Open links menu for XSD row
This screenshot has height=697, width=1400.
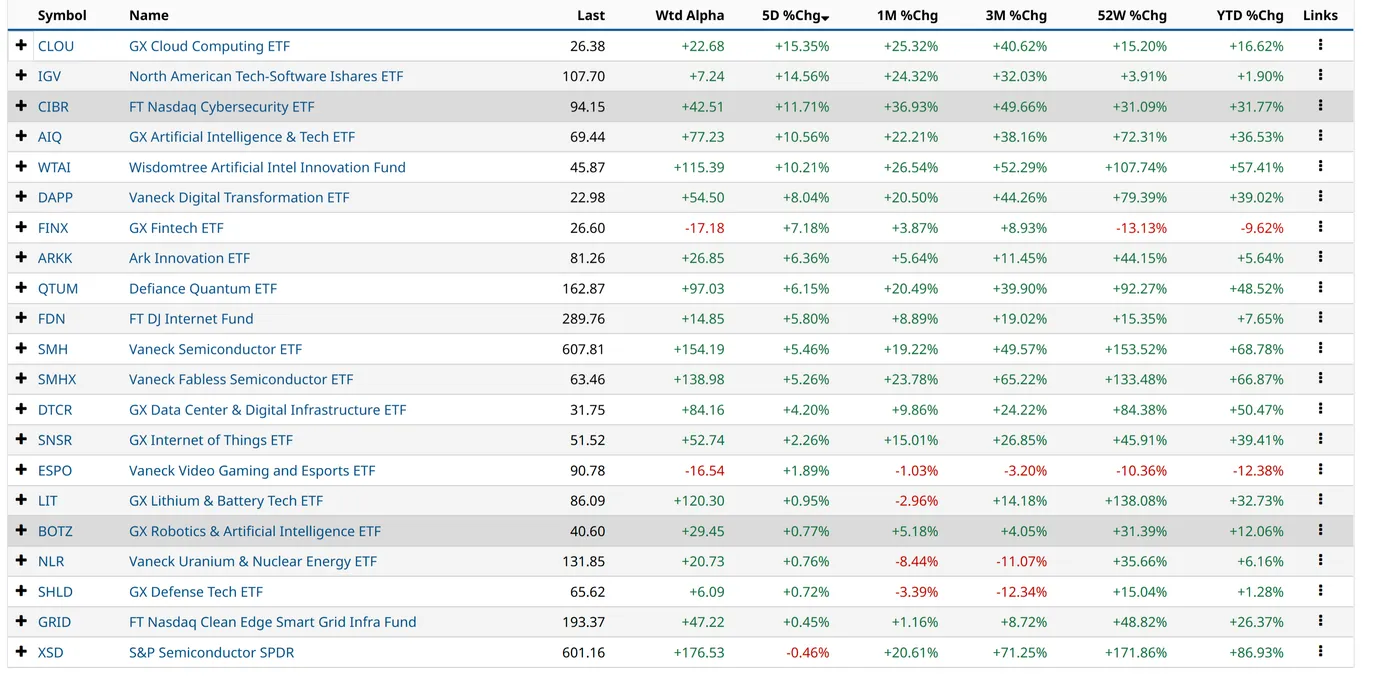[1320, 651]
